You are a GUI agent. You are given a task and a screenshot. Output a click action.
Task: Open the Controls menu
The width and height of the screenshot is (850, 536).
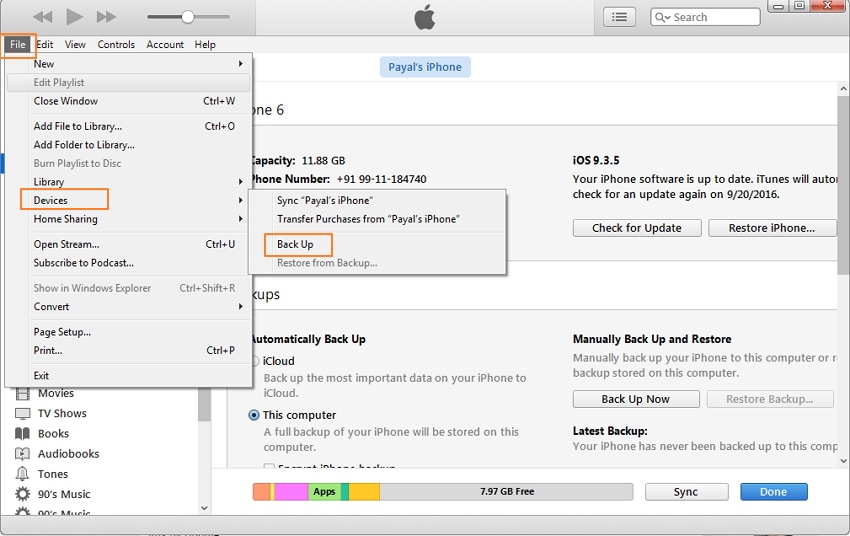coord(116,44)
